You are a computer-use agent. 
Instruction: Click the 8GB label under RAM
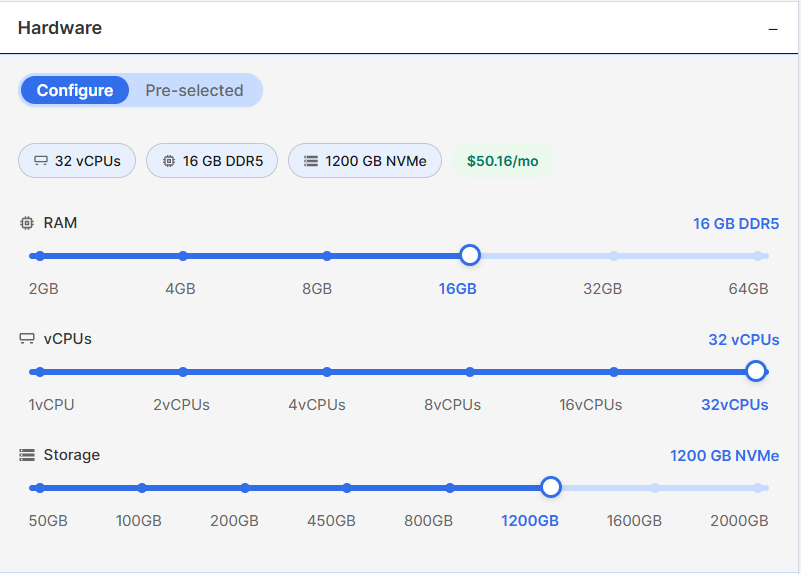pos(317,289)
